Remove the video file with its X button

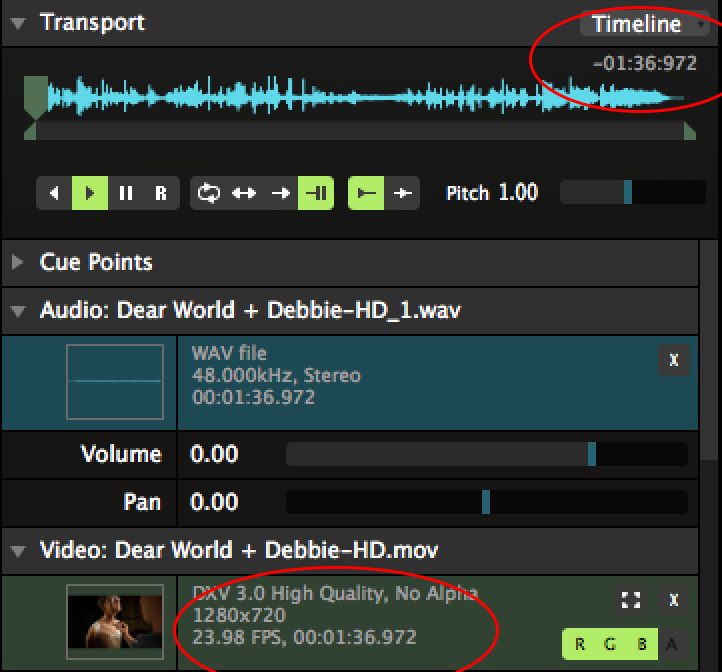click(x=673, y=600)
